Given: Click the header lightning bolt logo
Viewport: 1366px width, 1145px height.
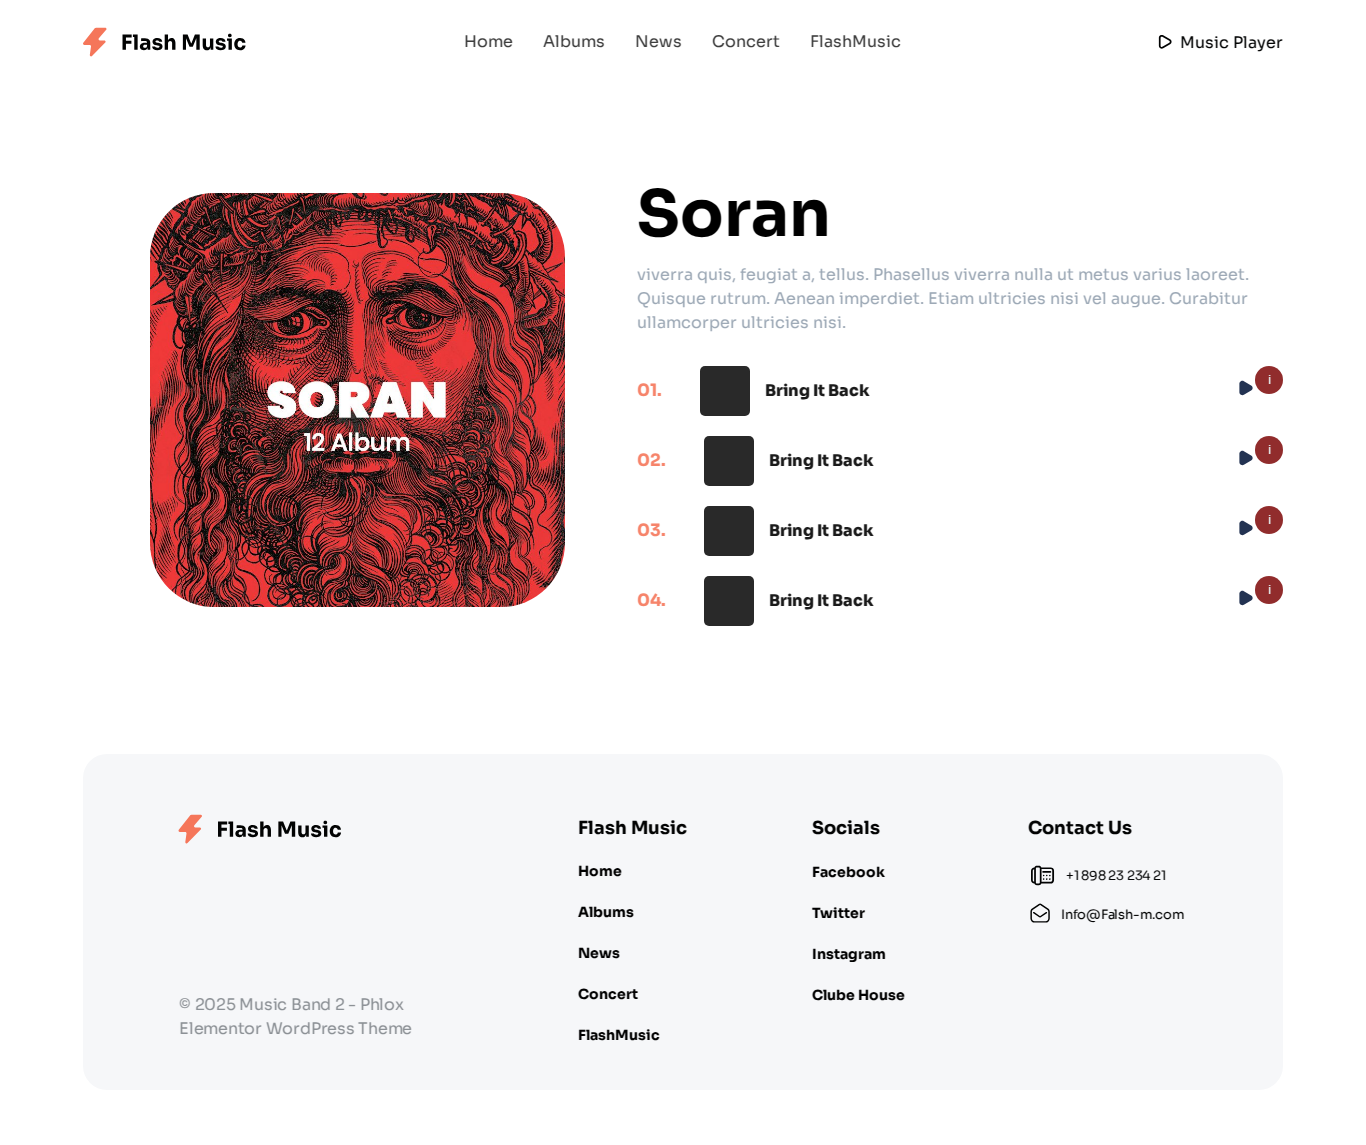Looking at the screenshot, I should pos(95,42).
